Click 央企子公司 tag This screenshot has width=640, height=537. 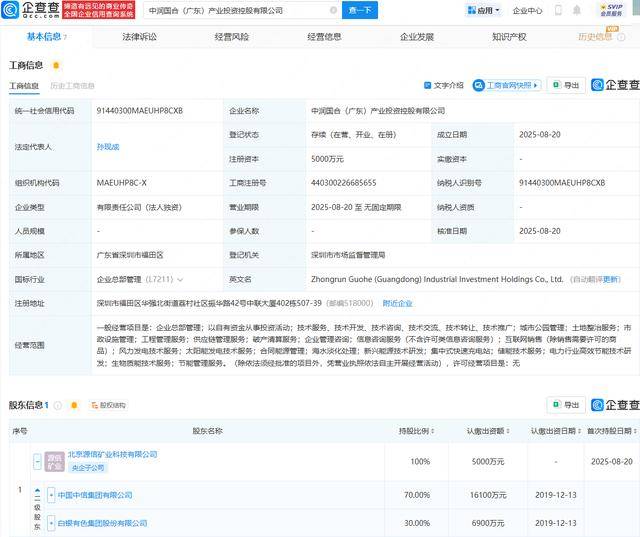pyautogui.click(x=88, y=468)
